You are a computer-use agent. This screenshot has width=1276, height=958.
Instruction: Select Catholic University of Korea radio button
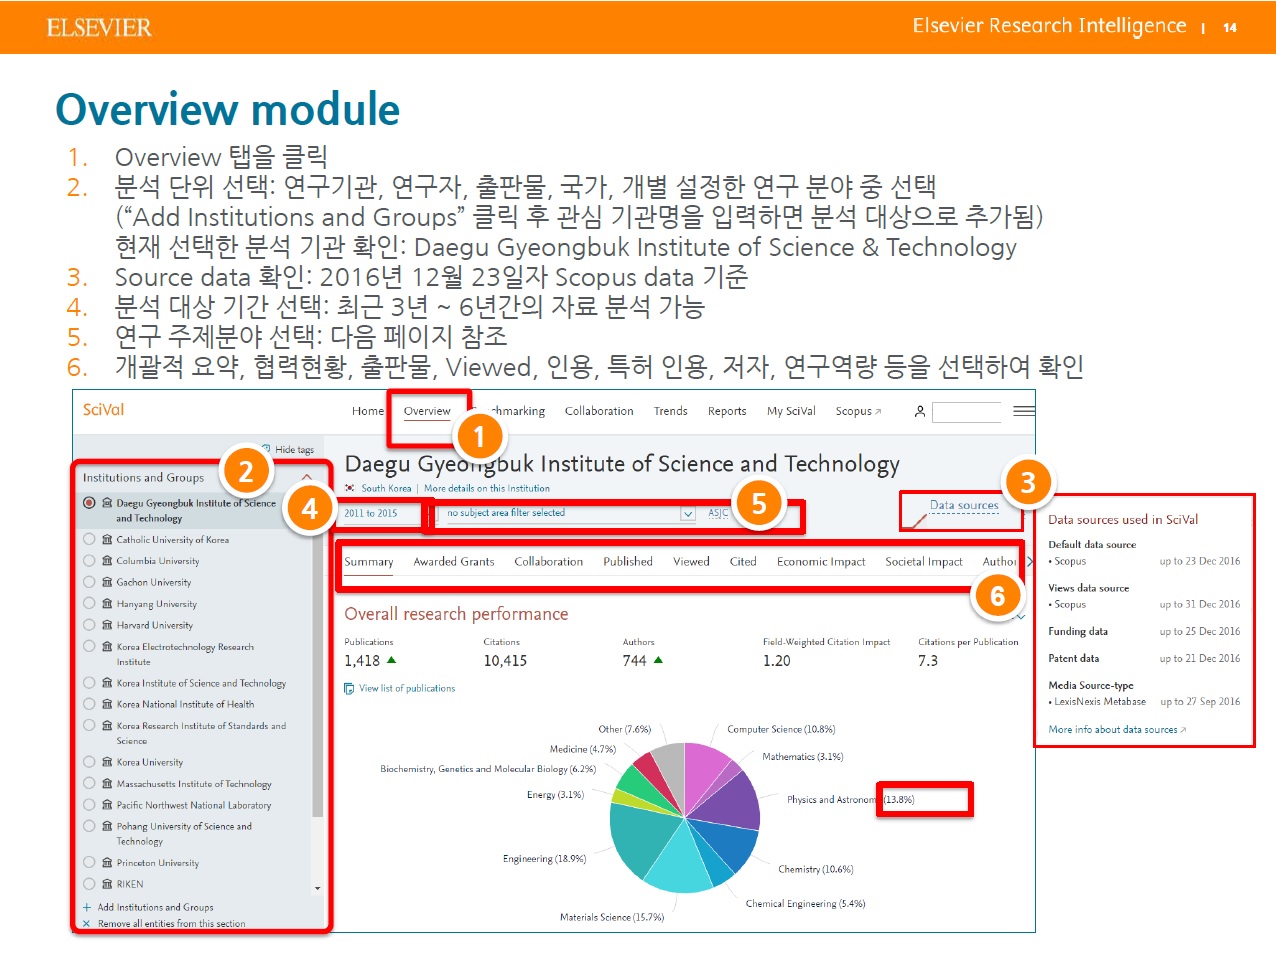[89, 539]
